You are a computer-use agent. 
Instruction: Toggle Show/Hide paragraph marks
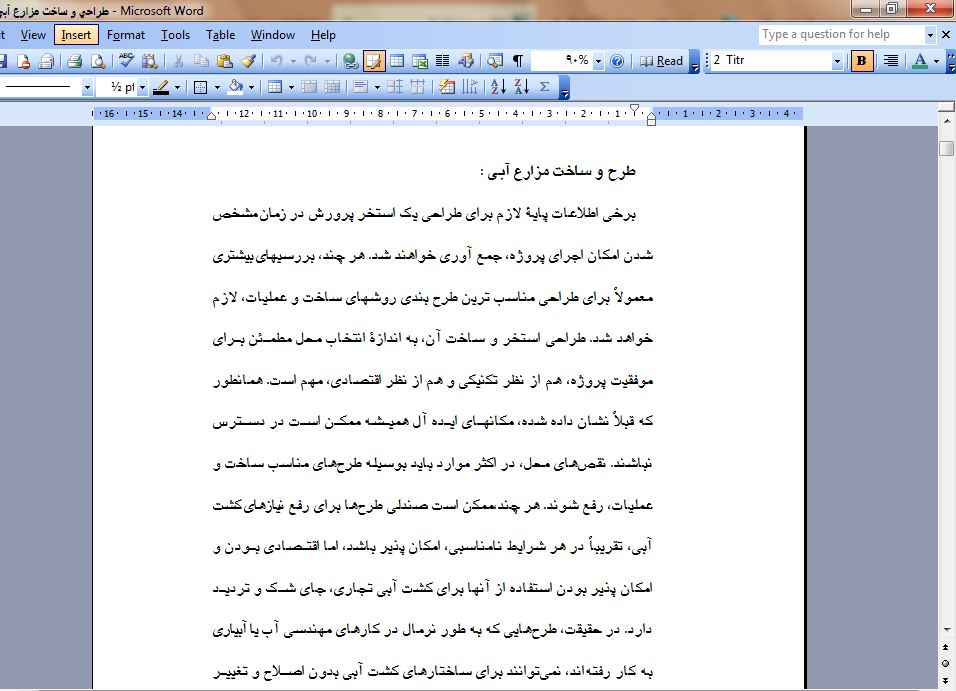[x=518, y=61]
